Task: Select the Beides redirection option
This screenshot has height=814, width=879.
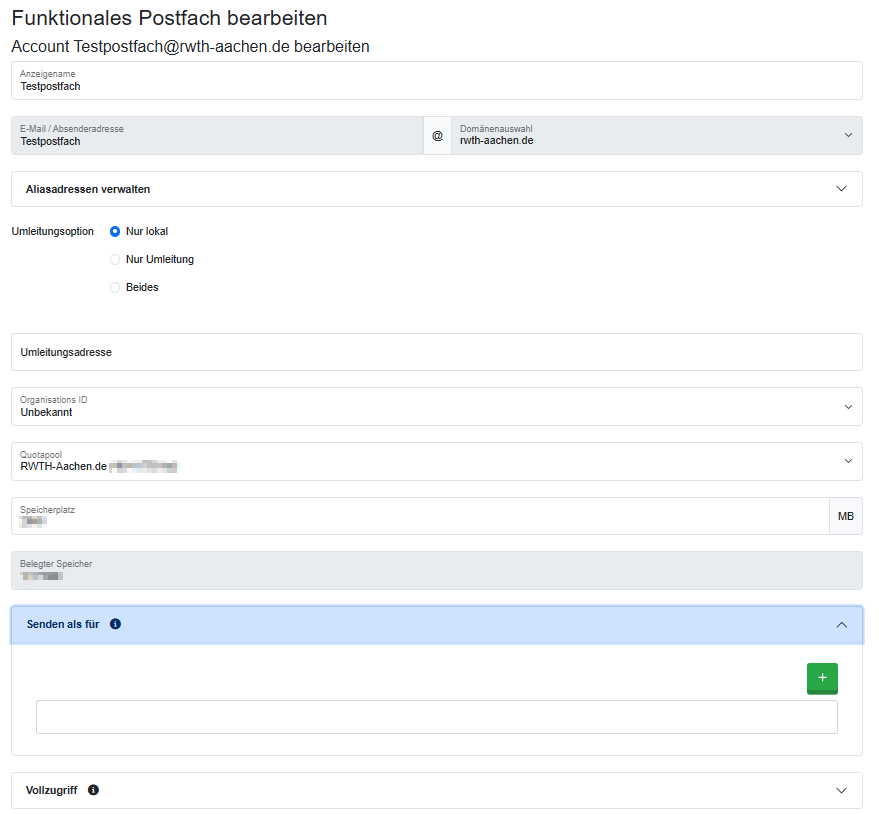Action: tap(115, 287)
